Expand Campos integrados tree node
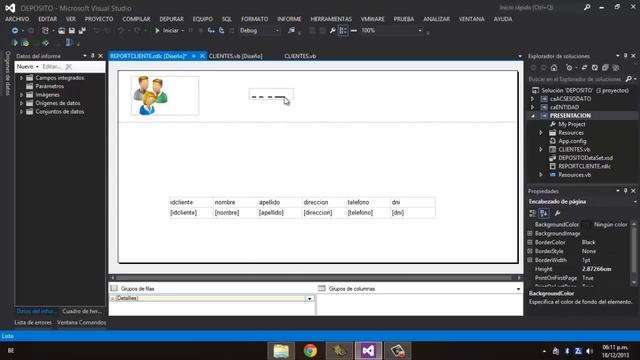 point(22,78)
